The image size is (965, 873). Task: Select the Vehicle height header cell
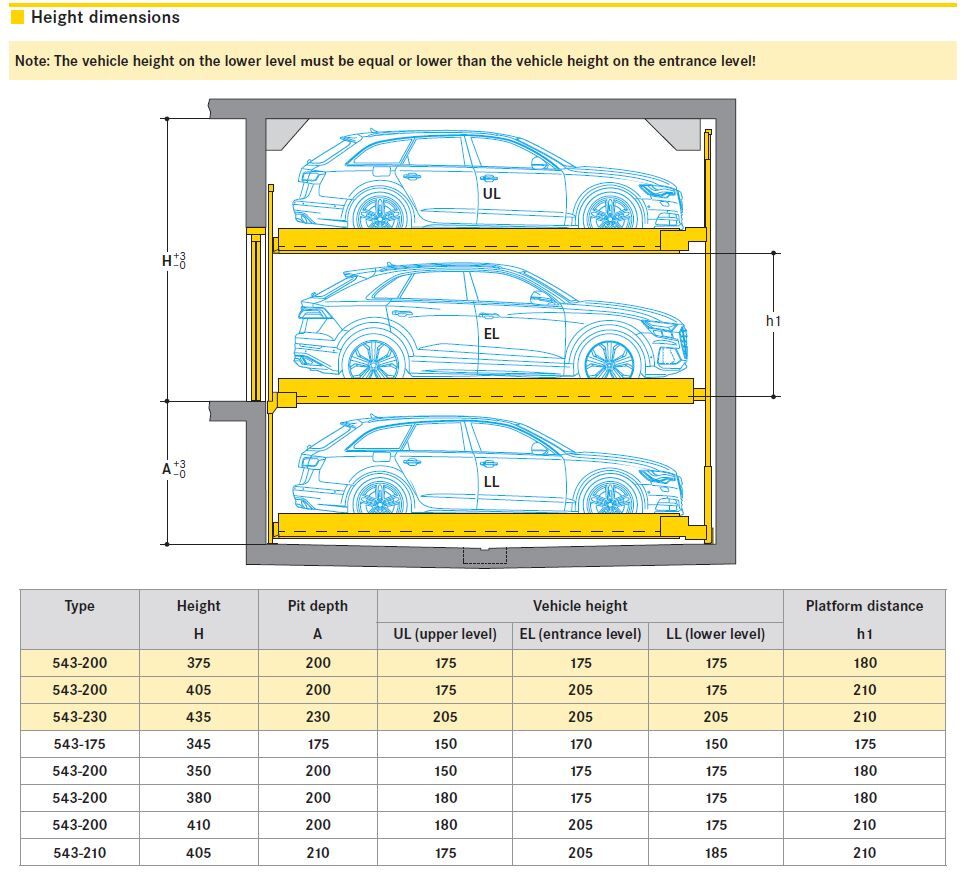(x=580, y=606)
